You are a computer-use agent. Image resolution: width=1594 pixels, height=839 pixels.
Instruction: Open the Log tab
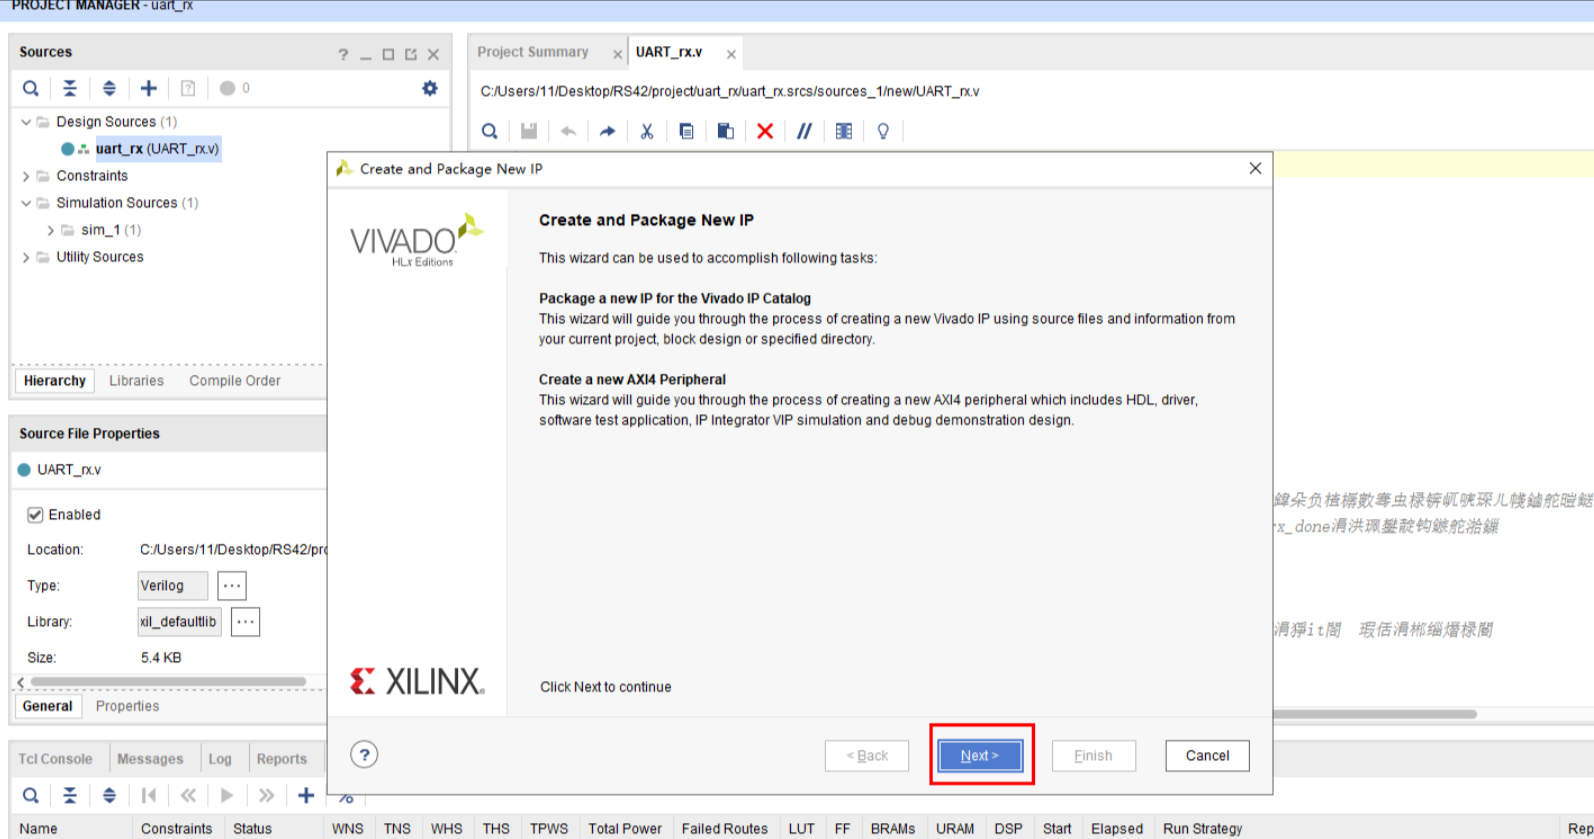220,759
